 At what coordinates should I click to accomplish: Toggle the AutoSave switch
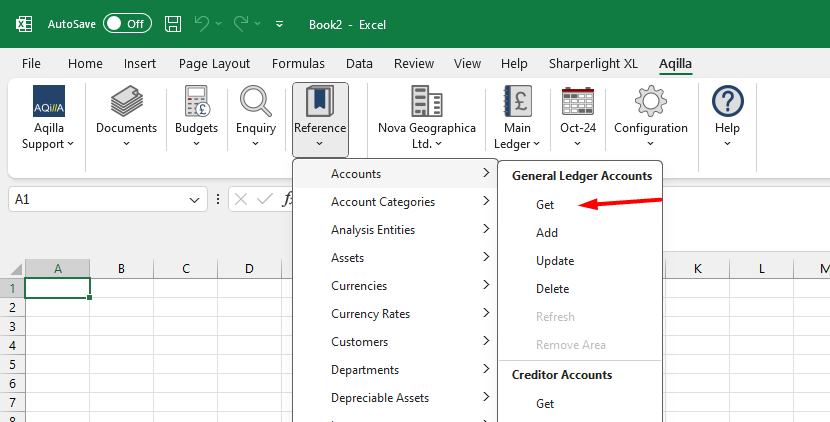(x=126, y=23)
